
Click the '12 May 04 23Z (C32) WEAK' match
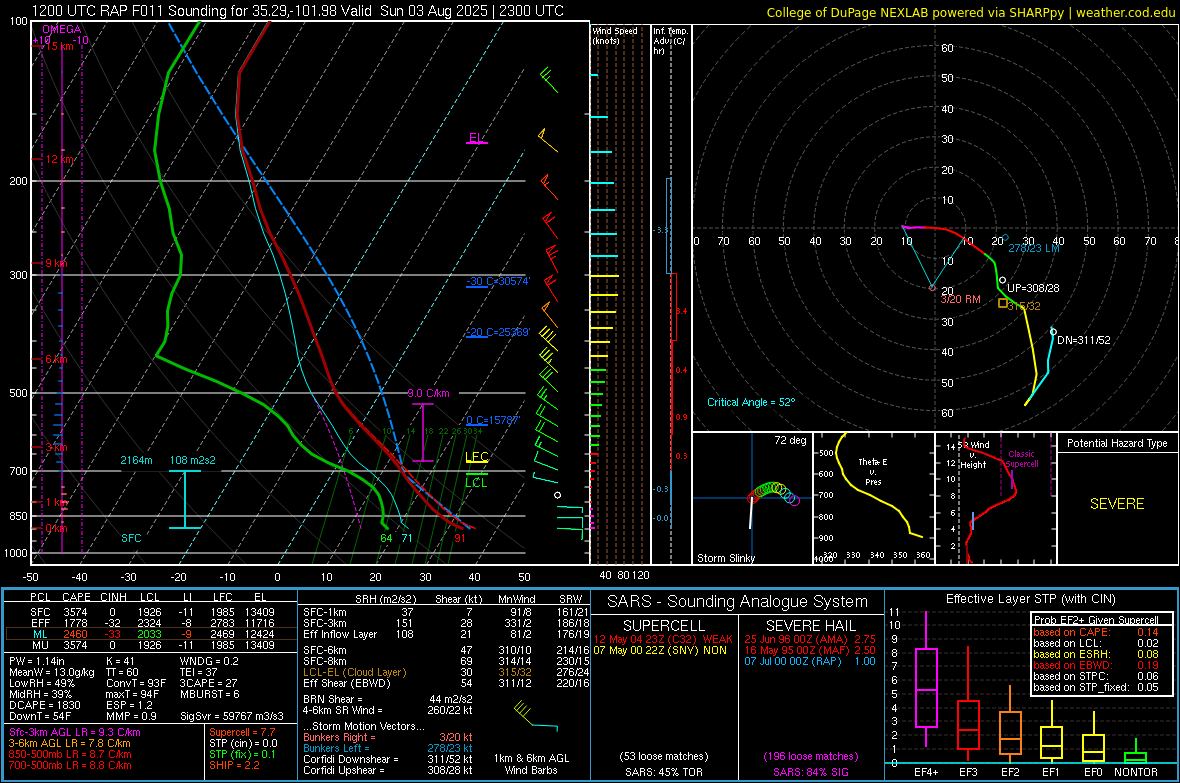[663, 639]
